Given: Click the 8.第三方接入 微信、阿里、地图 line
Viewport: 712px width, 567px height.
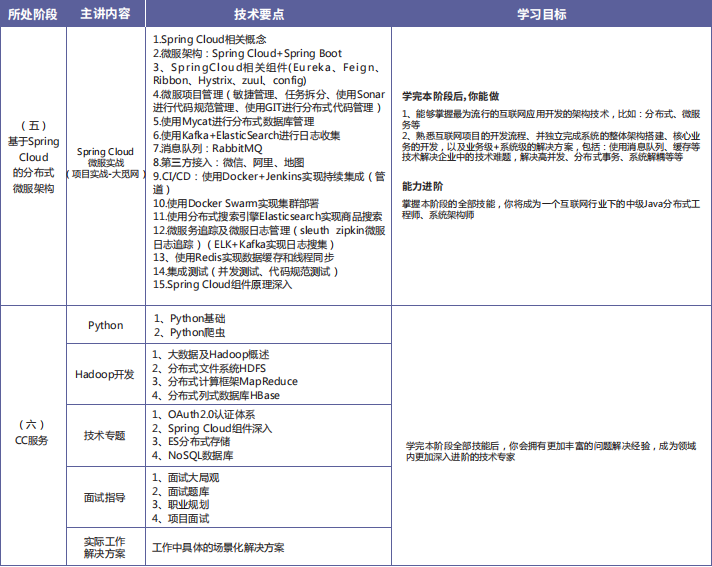Looking at the screenshot, I should click(x=228, y=163).
